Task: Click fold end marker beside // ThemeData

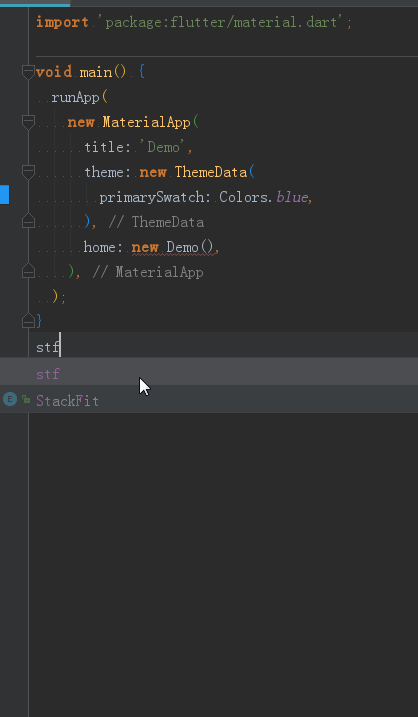Action: coord(28,221)
